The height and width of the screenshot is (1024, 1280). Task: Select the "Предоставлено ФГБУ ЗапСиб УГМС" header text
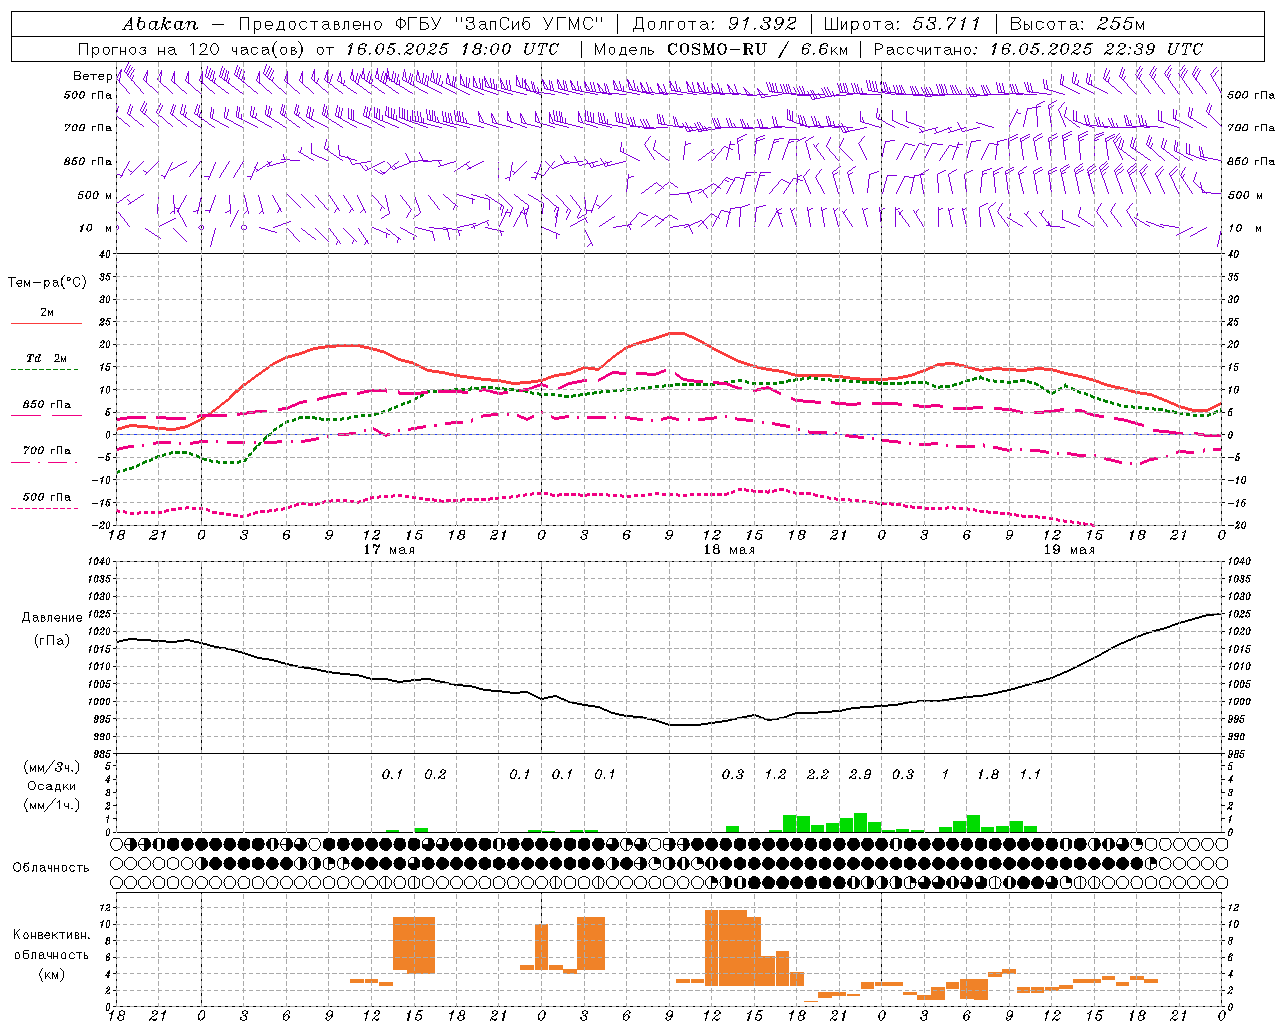point(421,24)
